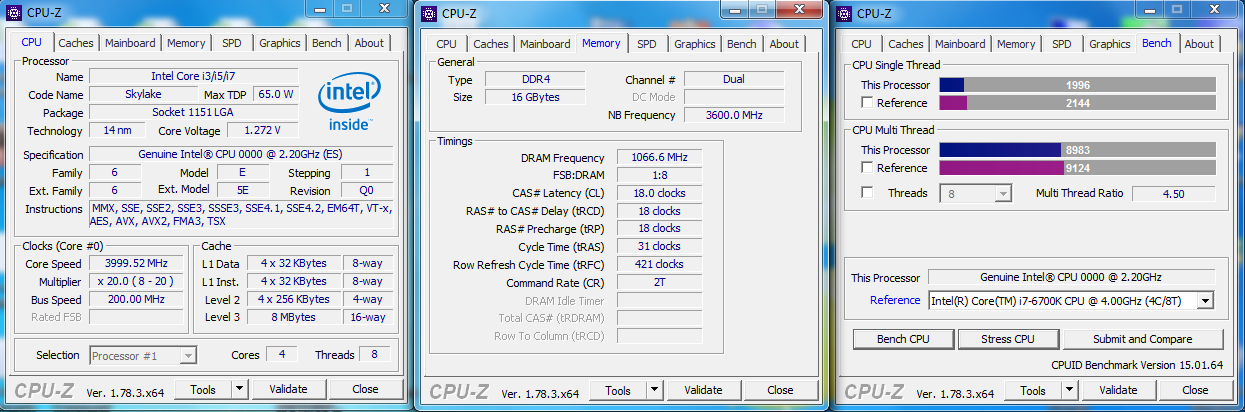Switch to Mainboard tab in the right window

click(x=960, y=44)
